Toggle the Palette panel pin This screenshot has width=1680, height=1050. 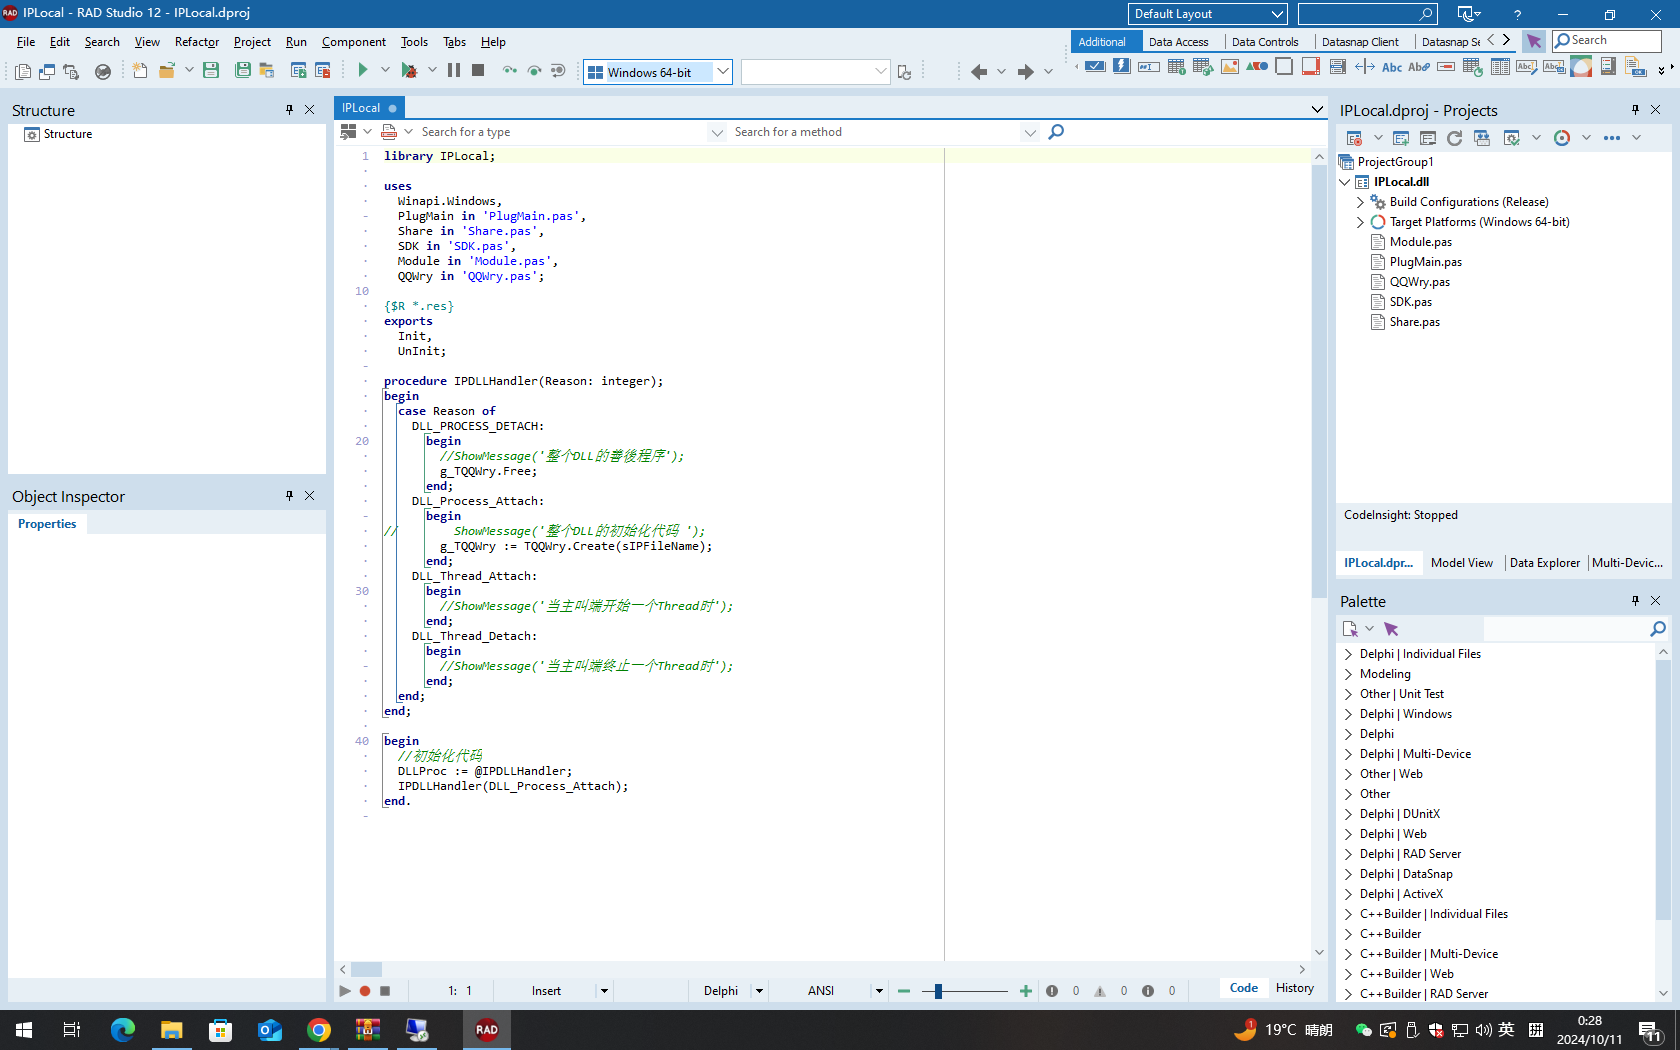[1635, 601]
